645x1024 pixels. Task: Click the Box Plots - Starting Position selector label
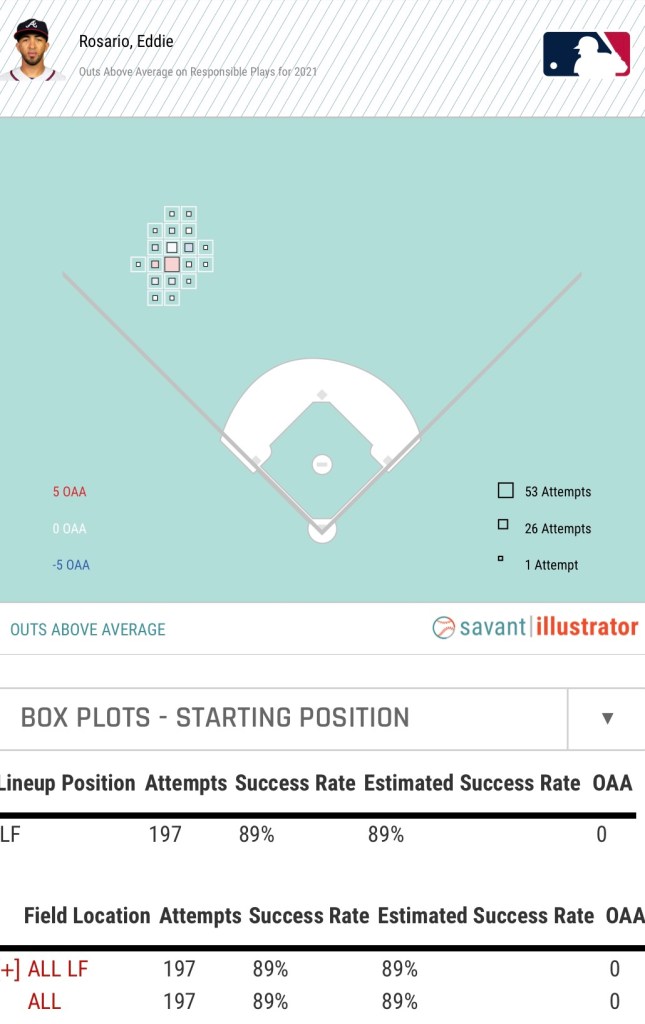point(215,718)
